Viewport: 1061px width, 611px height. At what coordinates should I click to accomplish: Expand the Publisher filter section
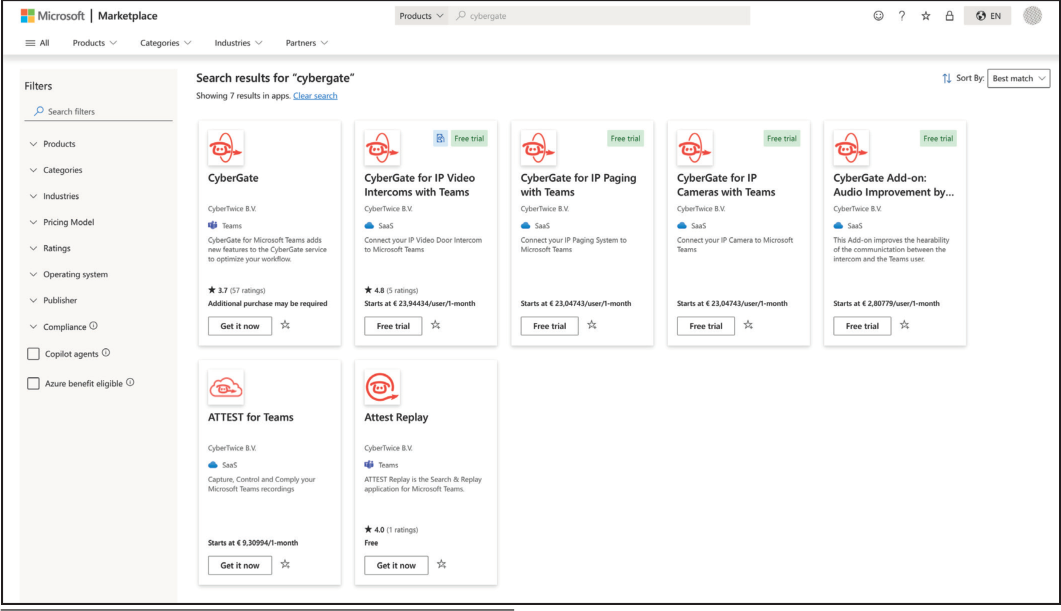(60, 300)
